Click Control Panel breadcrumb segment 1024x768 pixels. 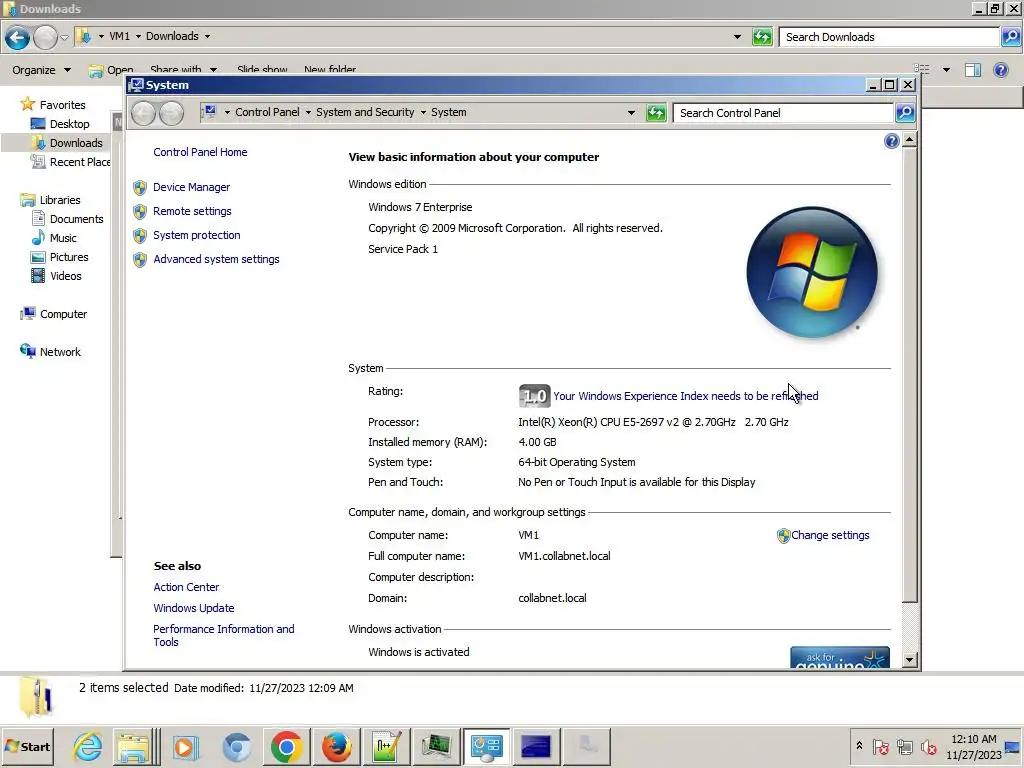click(x=267, y=112)
